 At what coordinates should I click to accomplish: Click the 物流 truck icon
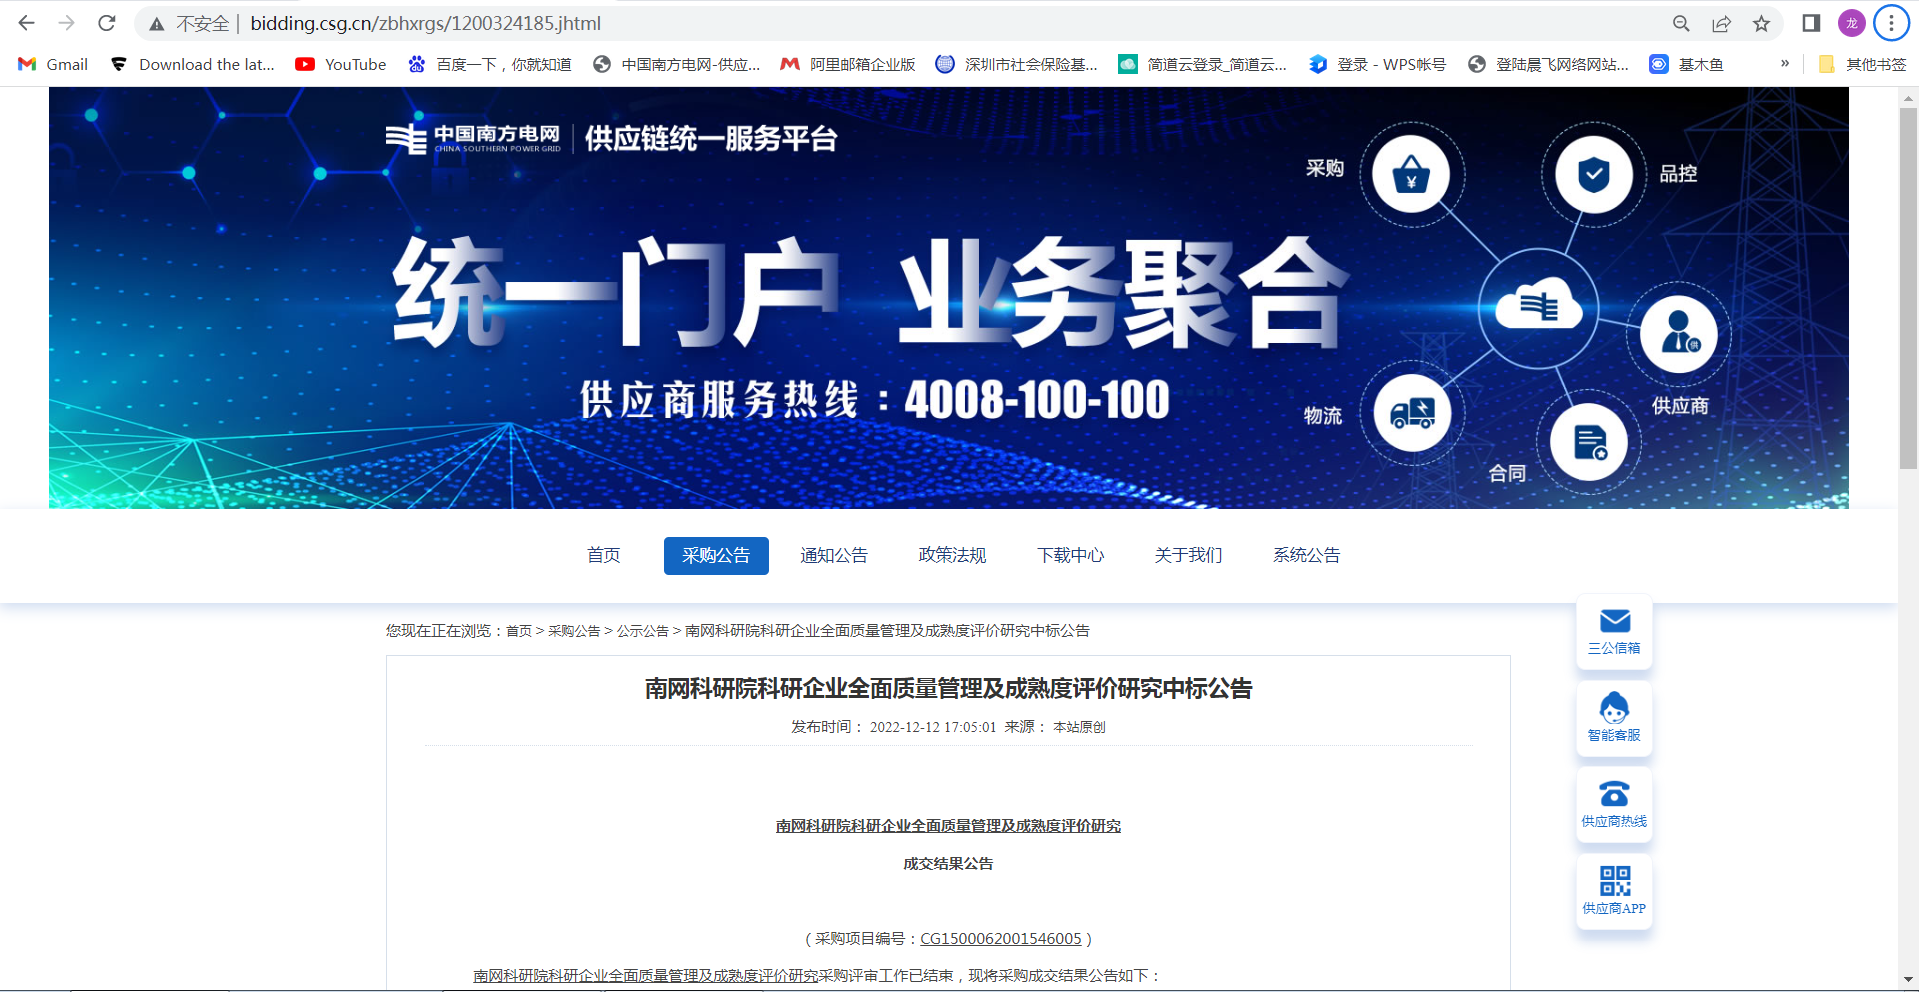(x=1412, y=412)
